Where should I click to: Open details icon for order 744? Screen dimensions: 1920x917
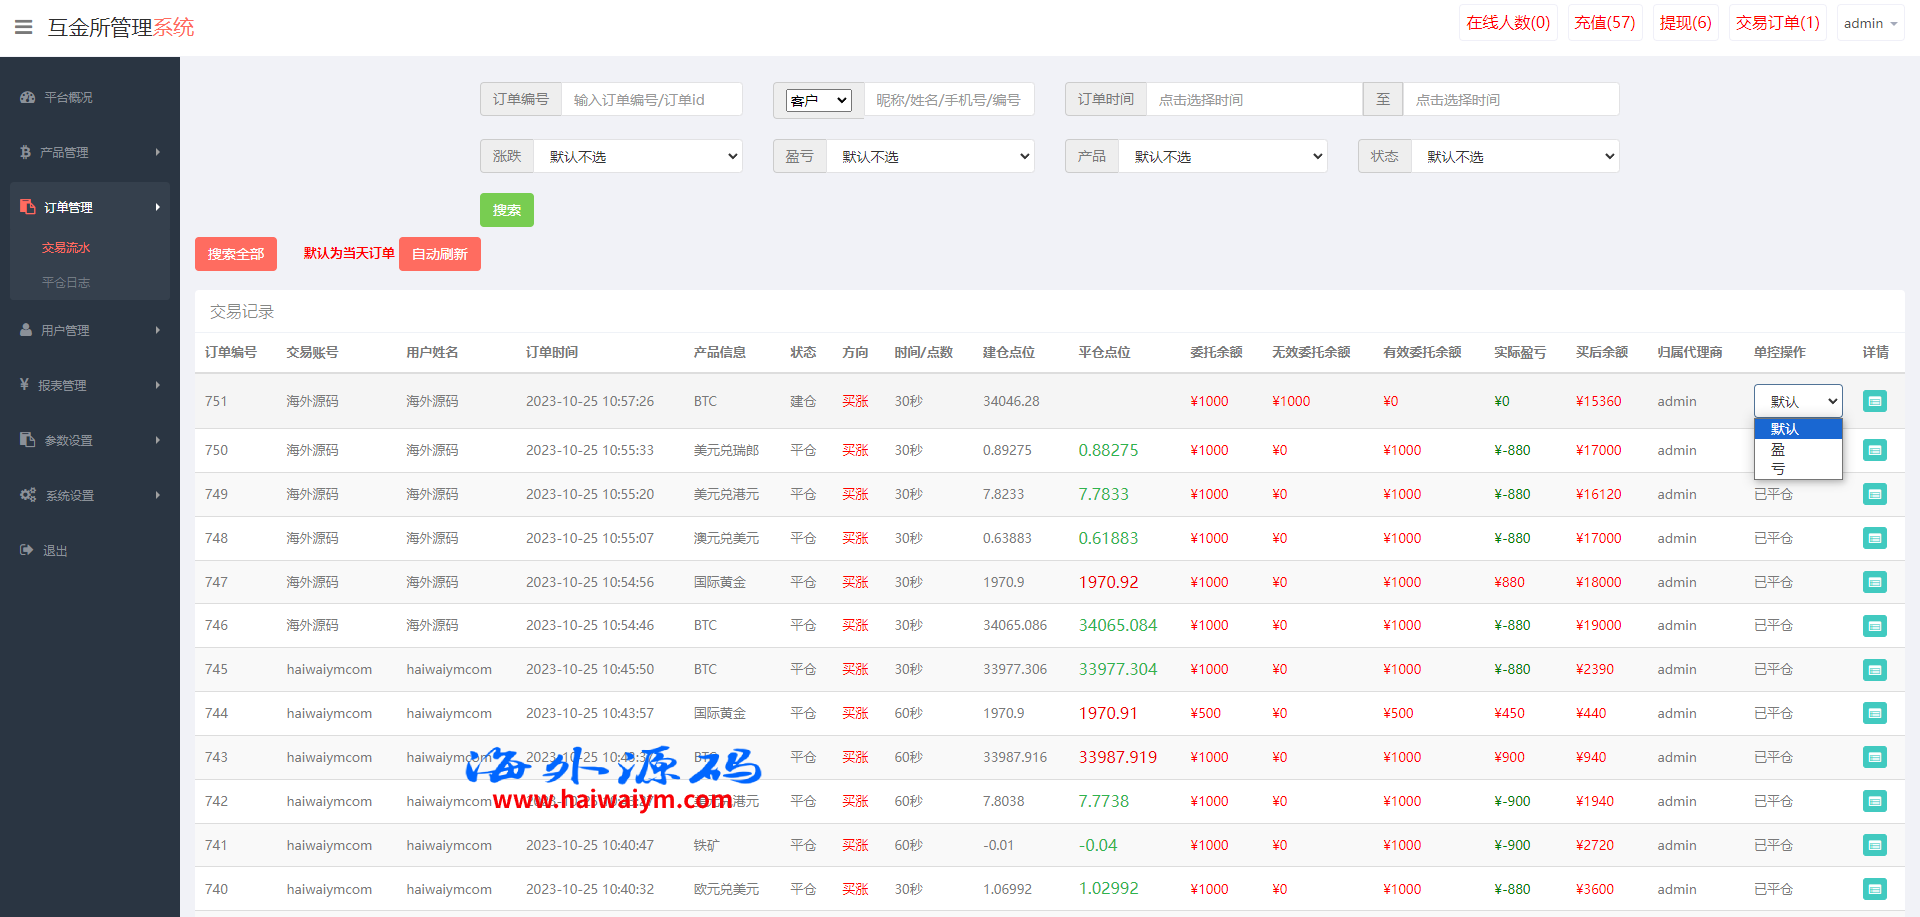coord(1874,713)
